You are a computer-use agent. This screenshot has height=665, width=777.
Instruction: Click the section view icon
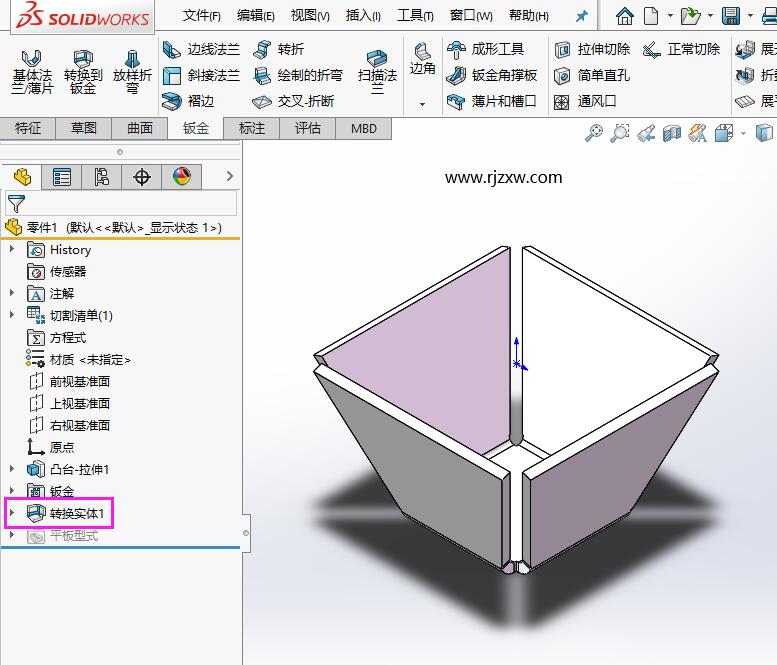click(672, 133)
